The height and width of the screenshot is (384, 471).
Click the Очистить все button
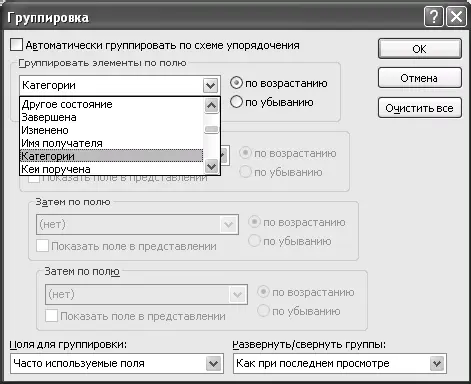(420, 108)
